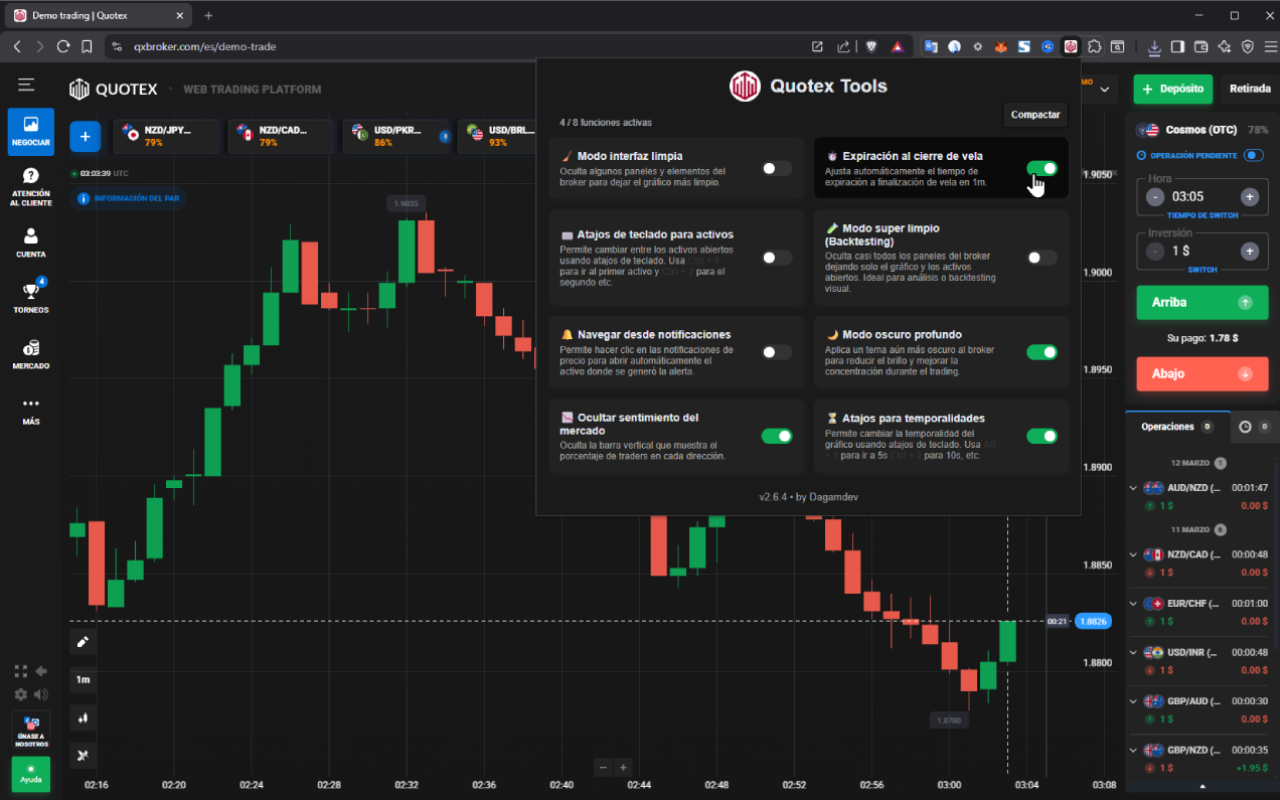
Task: Expand the EUR/CHF operation row
Action: point(1133,604)
